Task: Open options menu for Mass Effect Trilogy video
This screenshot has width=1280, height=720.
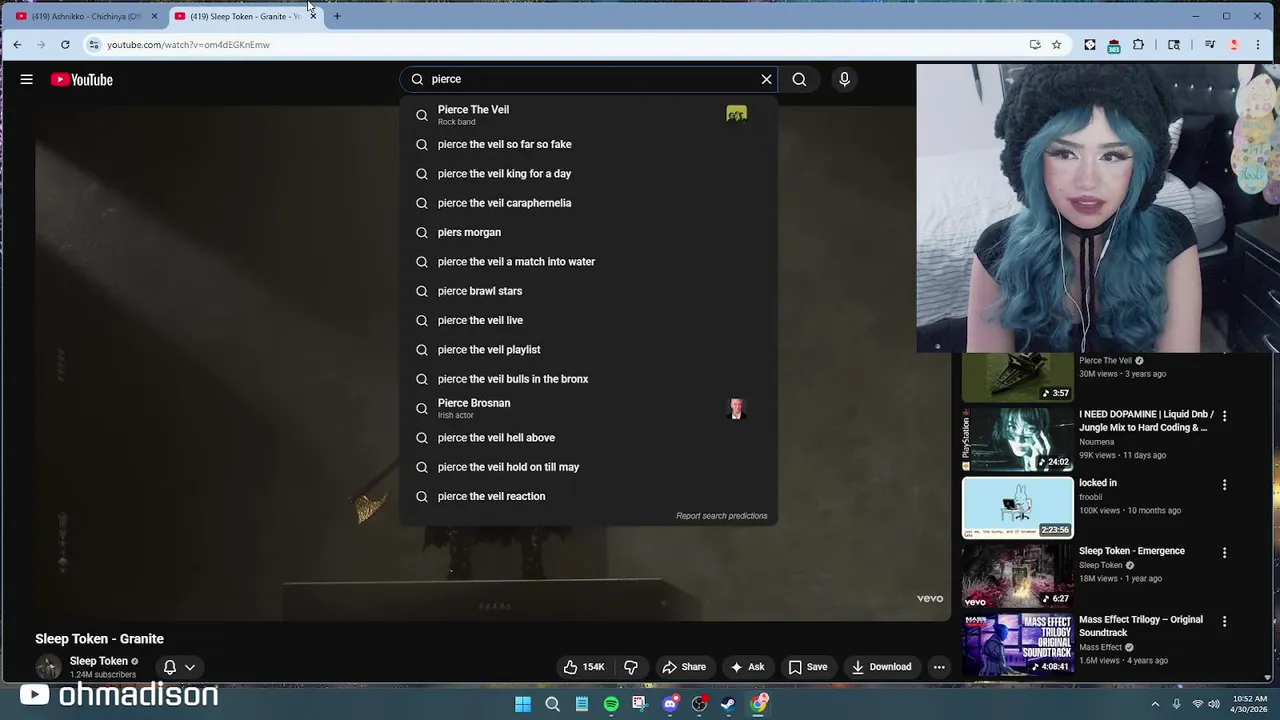Action: point(1224,622)
